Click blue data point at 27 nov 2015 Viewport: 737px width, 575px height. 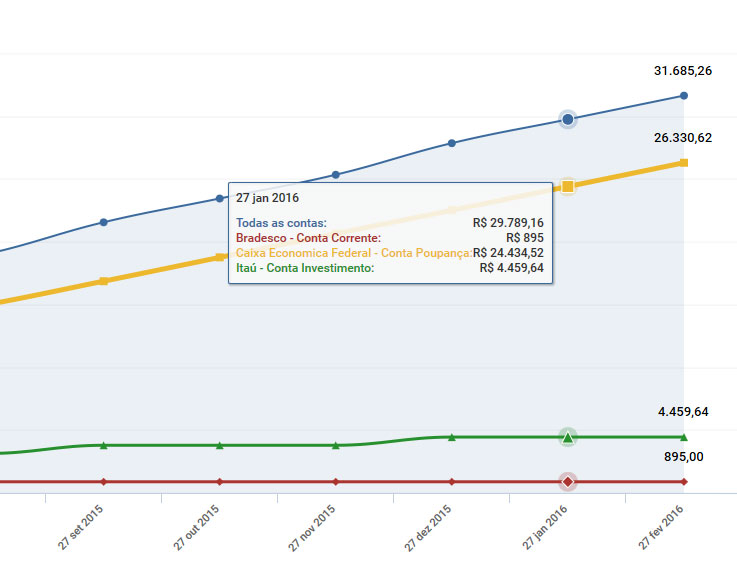tap(336, 175)
